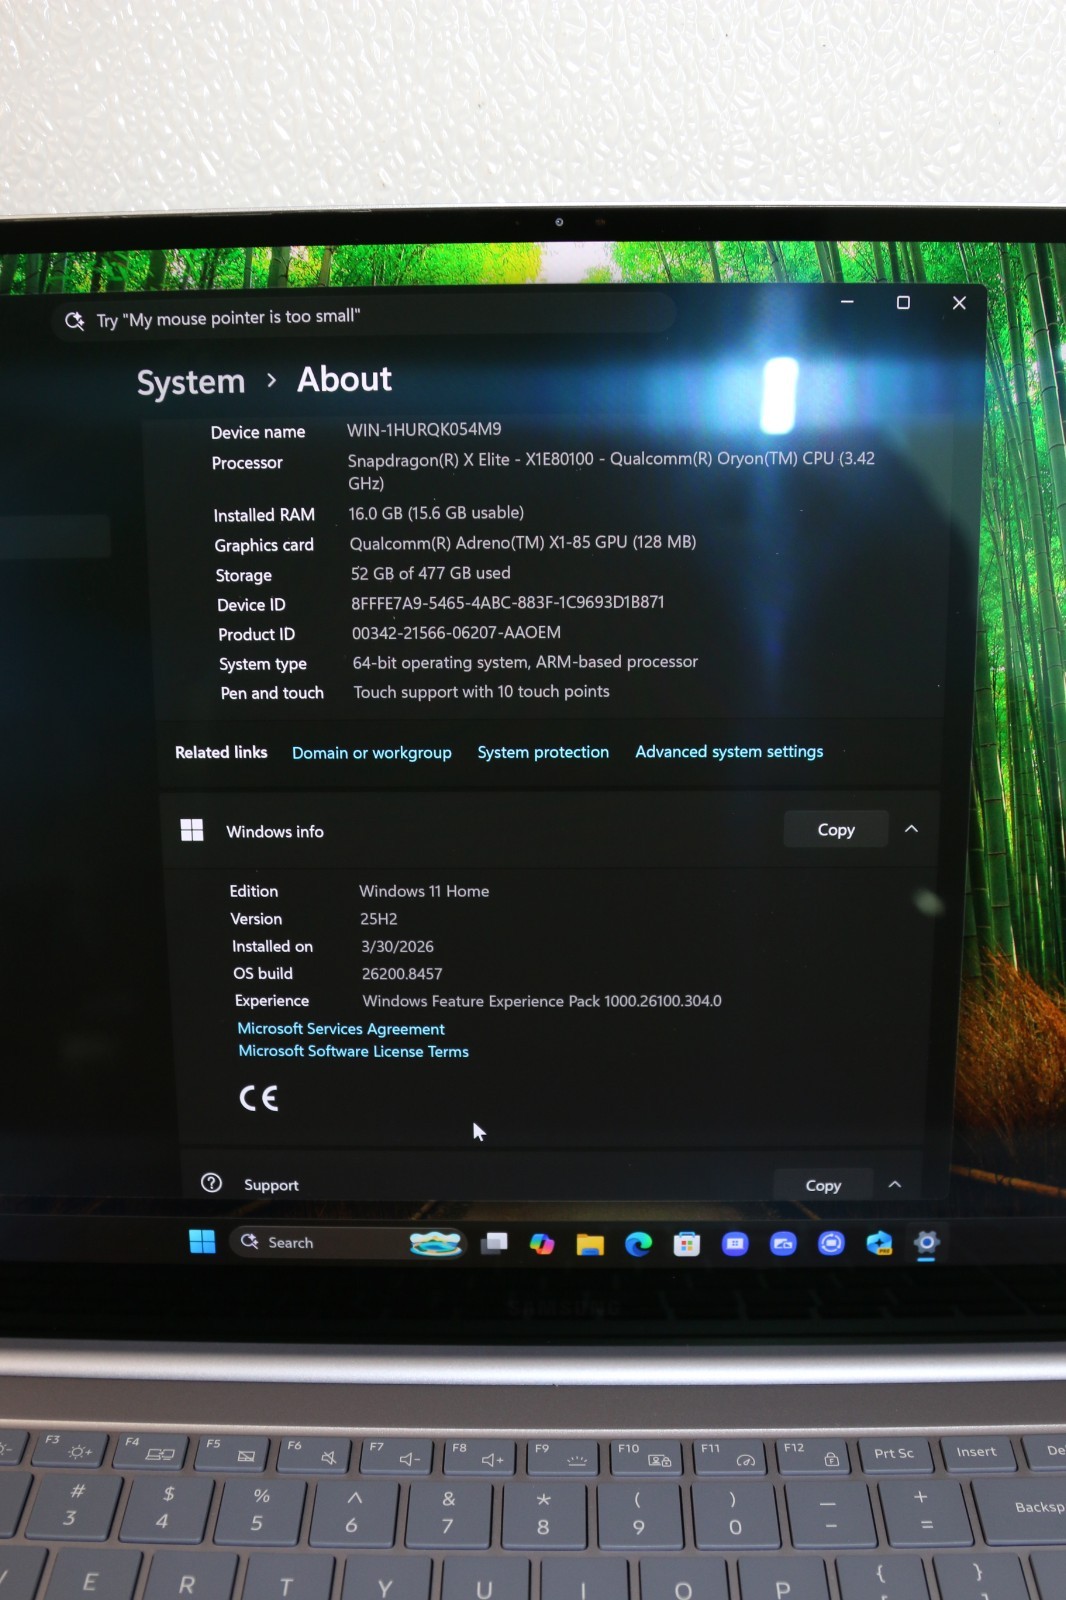Click the 16.0 GB installed RAM value
This screenshot has width=1066, height=1600.
coord(436,512)
